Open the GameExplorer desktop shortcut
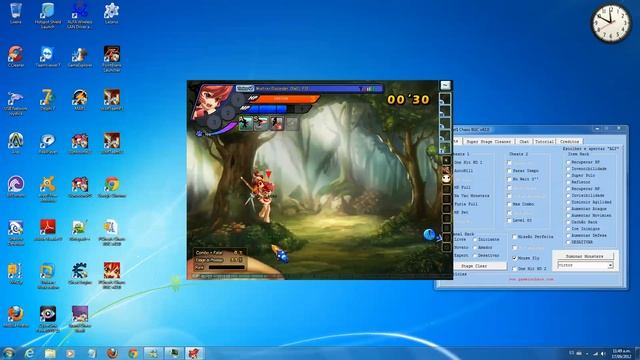Viewport: 640px width, 360px height. point(80,56)
